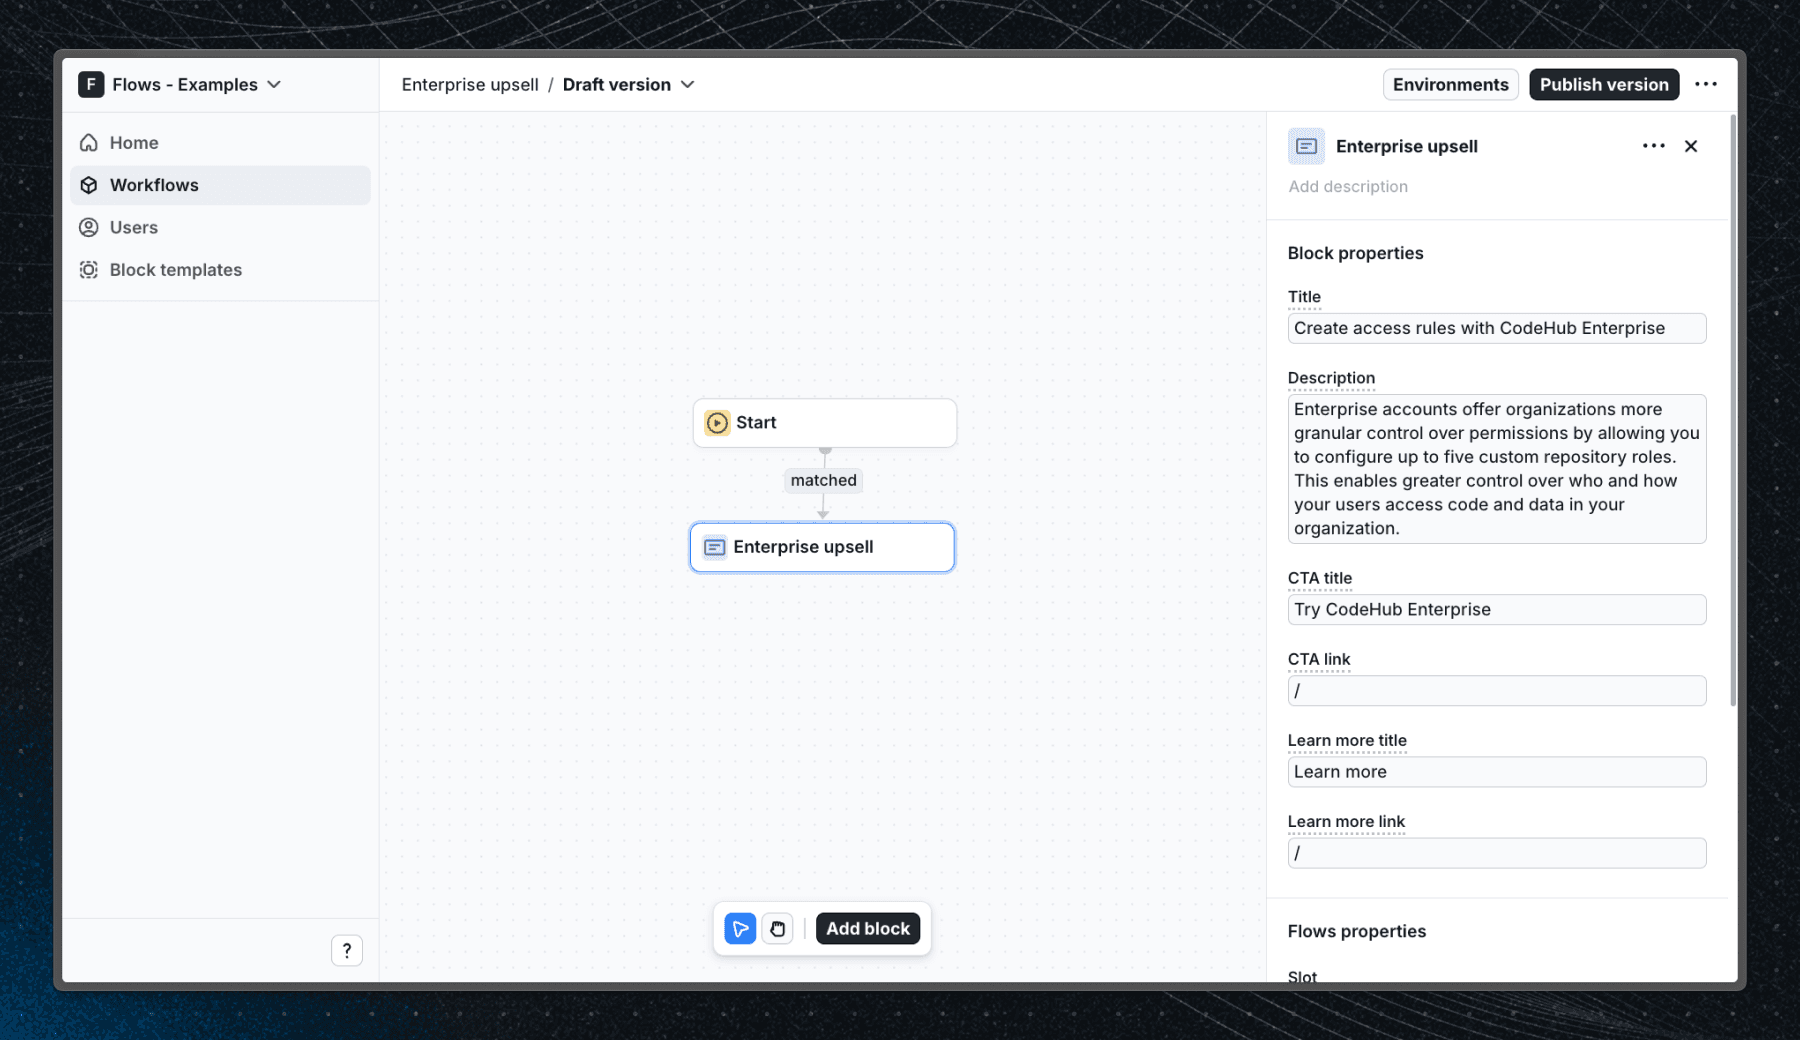Viewport: 1800px width, 1040px height.
Task: Click the Publish version button
Action: pyautogui.click(x=1603, y=84)
